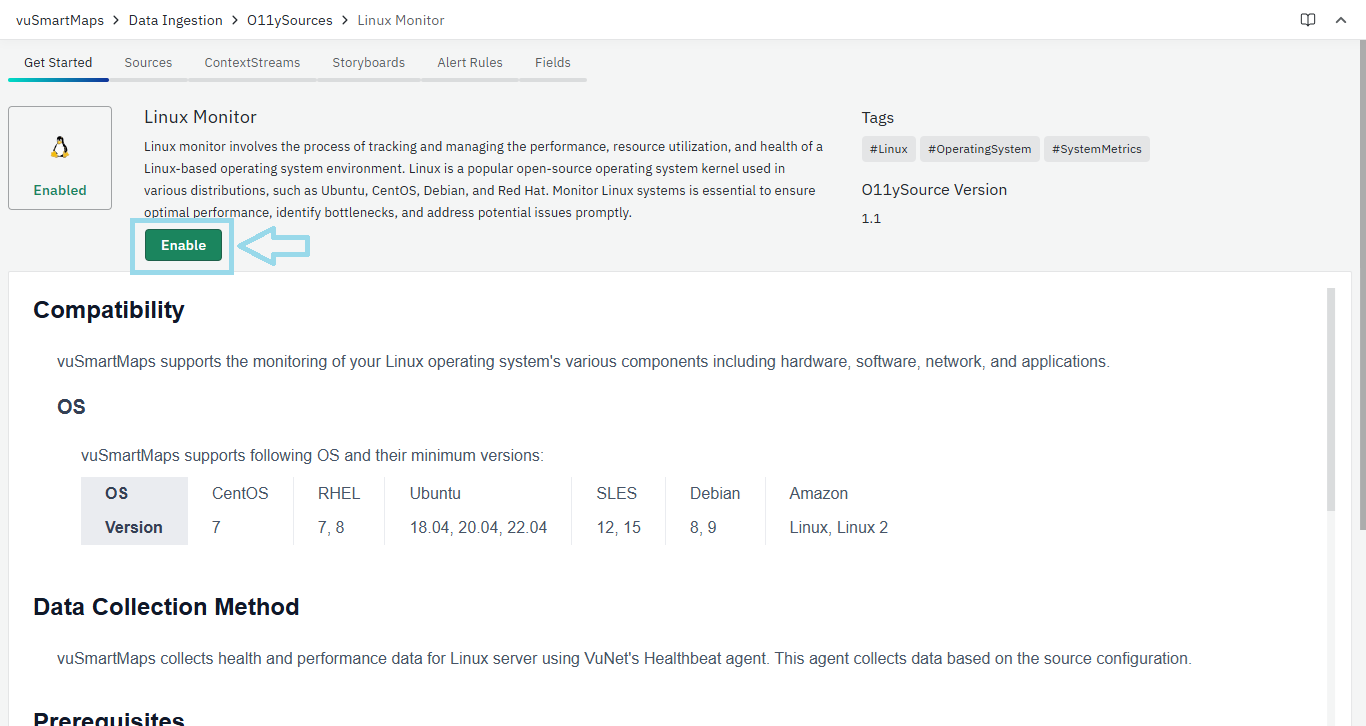Click the #SystemMetrics tag

pos(1096,149)
